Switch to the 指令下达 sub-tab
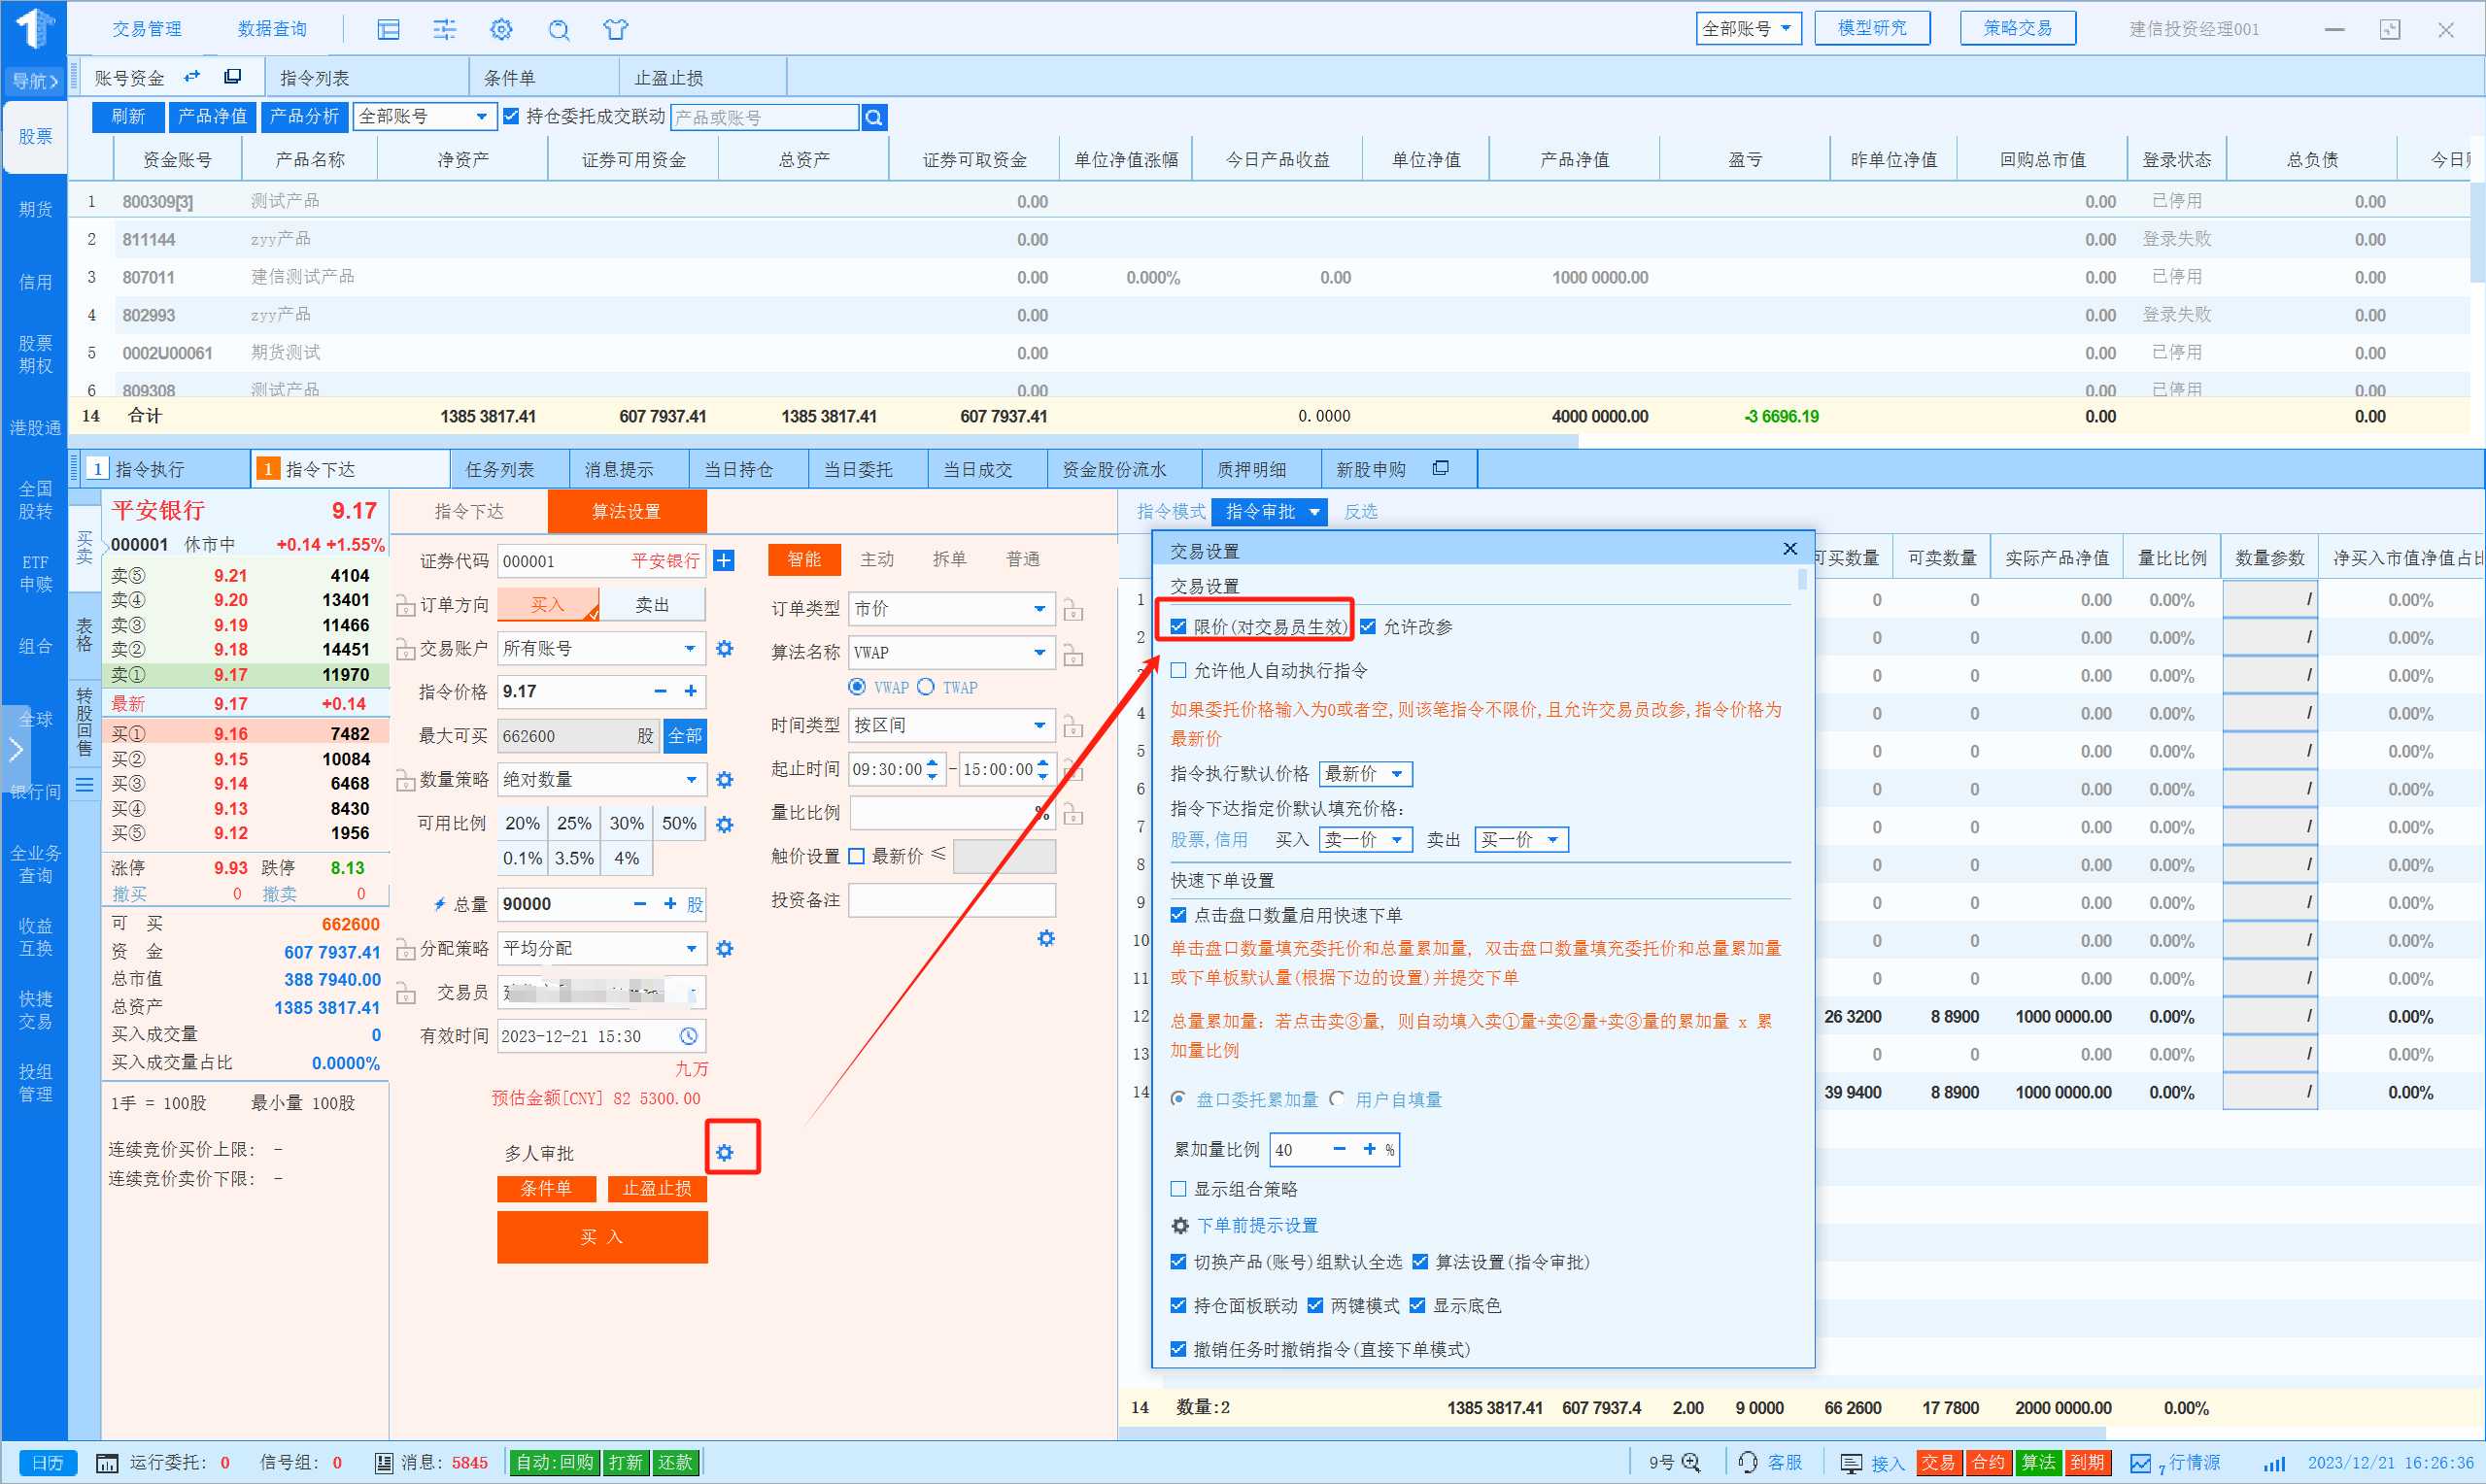 pos(469,512)
